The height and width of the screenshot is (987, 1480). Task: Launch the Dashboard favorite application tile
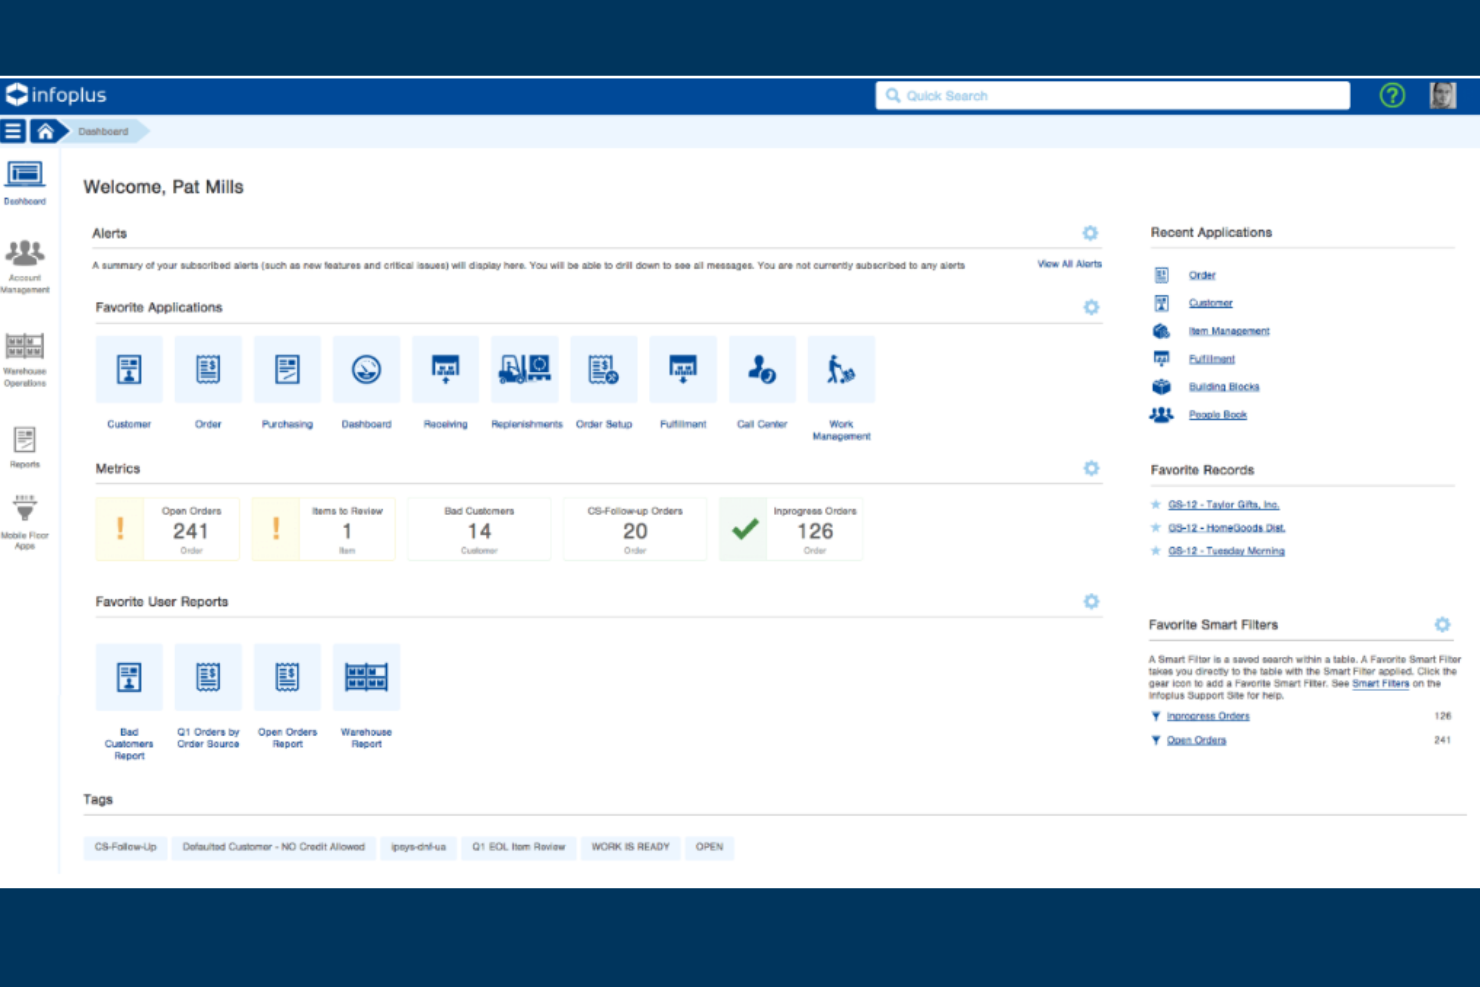click(x=366, y=370)
